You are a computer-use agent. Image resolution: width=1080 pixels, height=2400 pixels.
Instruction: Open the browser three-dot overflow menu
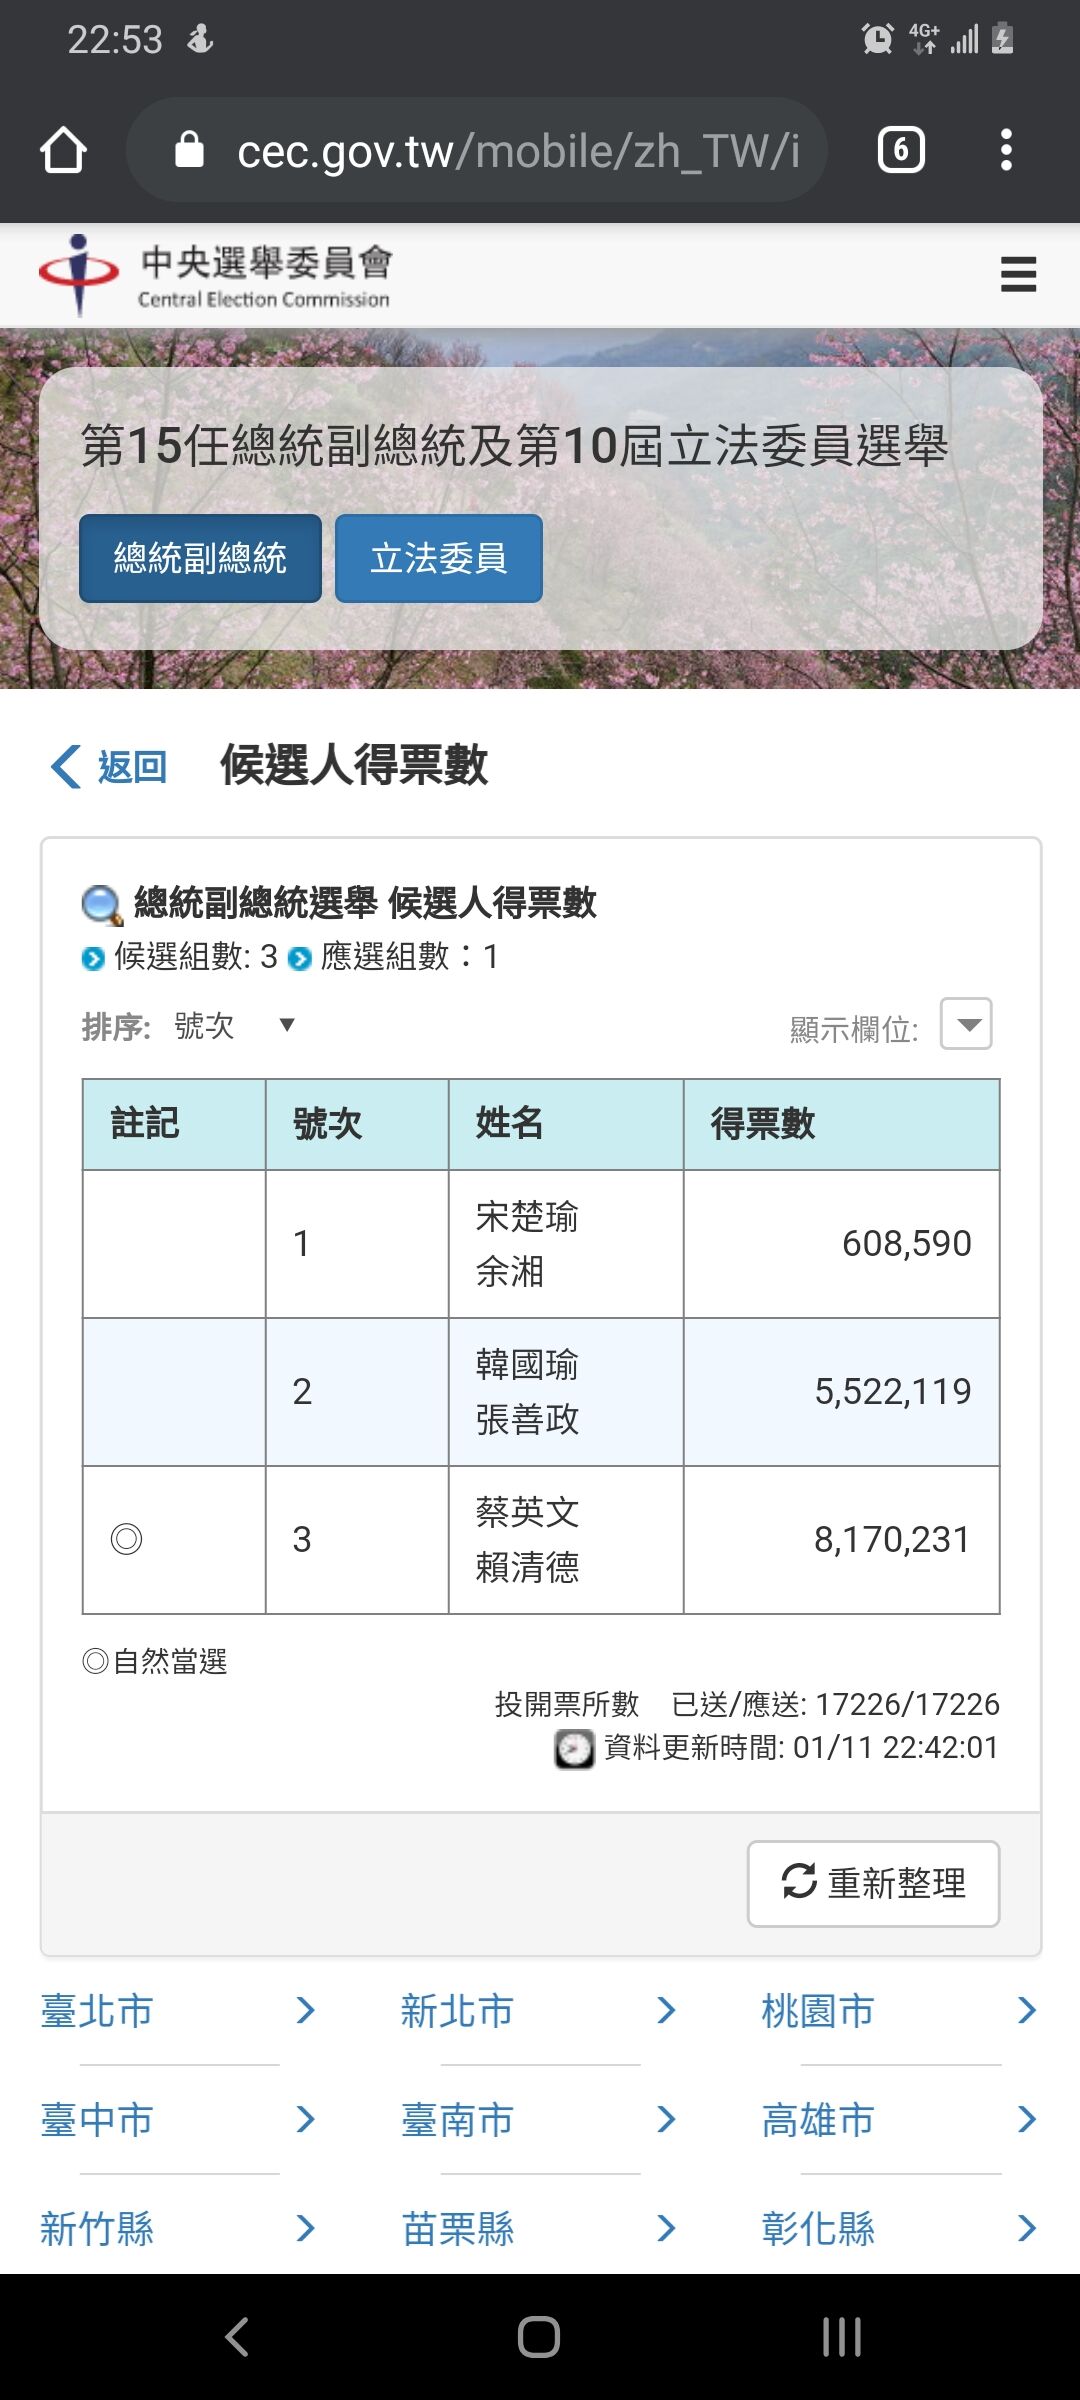(1006, 151)
